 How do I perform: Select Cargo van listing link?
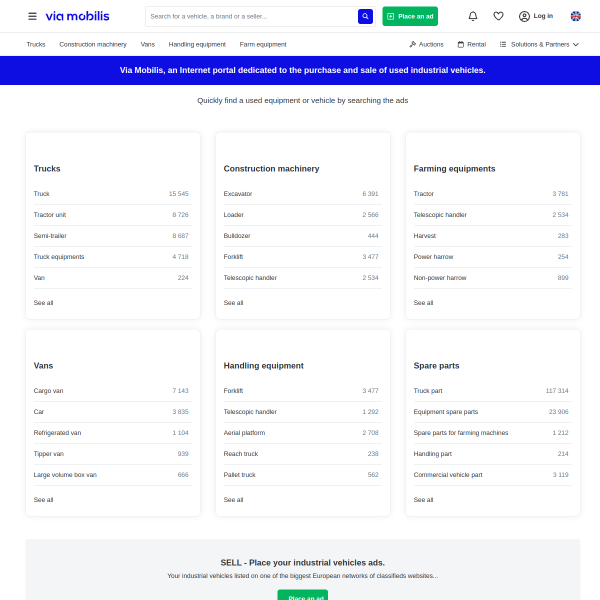[48, 391]
